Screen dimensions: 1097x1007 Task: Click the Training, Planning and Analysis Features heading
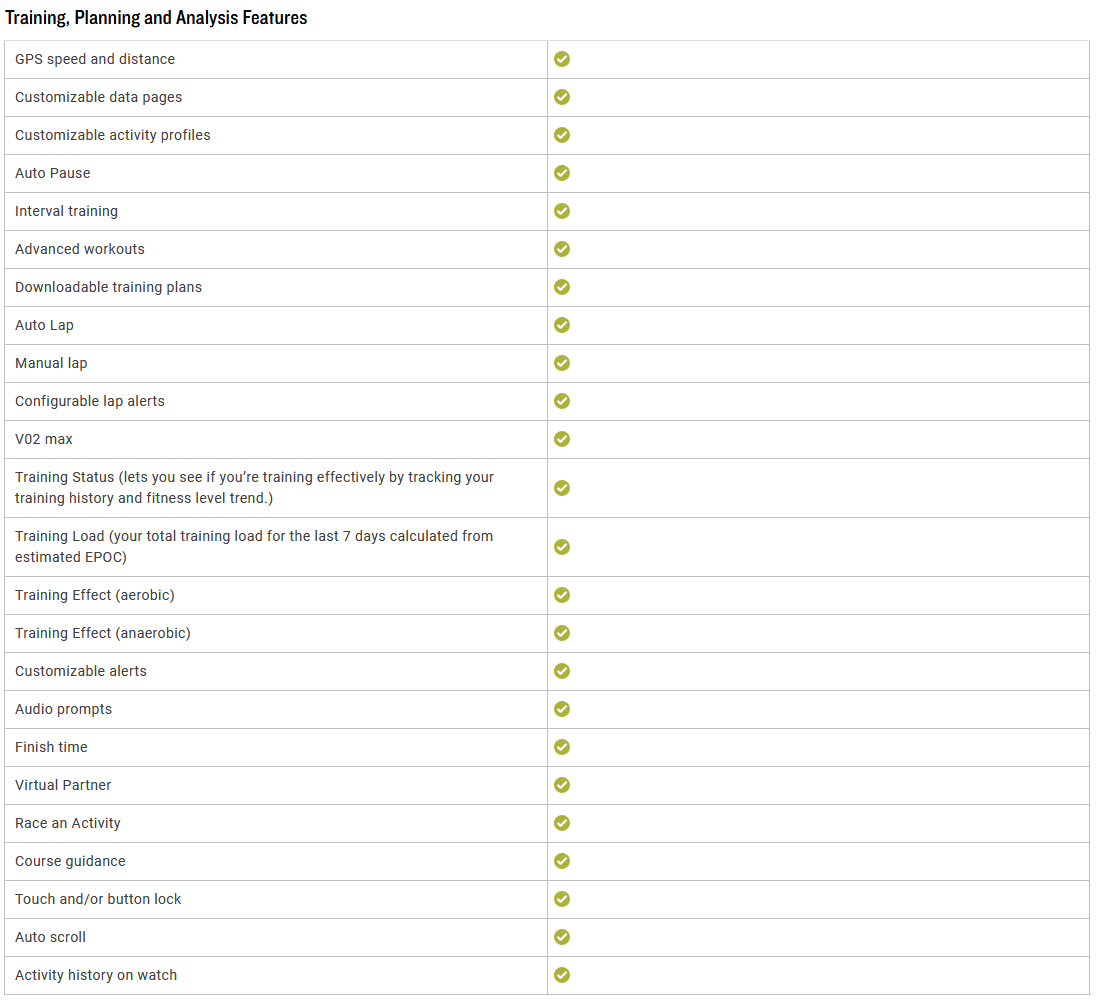(x=156, y=17)
